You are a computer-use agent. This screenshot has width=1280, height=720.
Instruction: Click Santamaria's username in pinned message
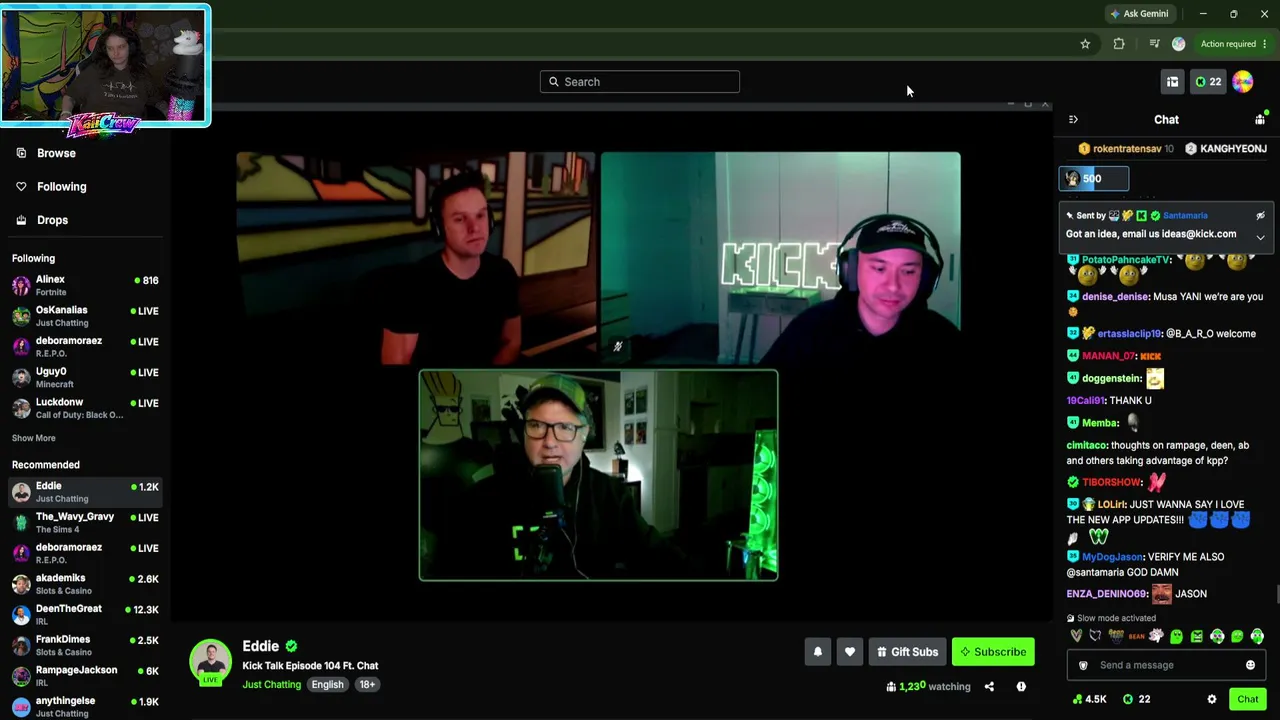click(1185, 216)
